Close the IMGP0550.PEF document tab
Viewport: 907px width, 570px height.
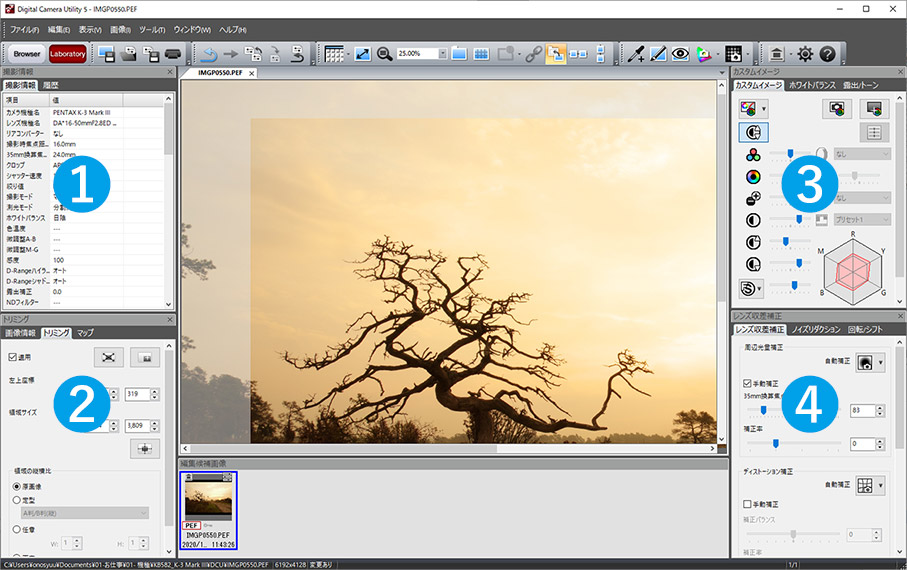click(x=252, y=73)
